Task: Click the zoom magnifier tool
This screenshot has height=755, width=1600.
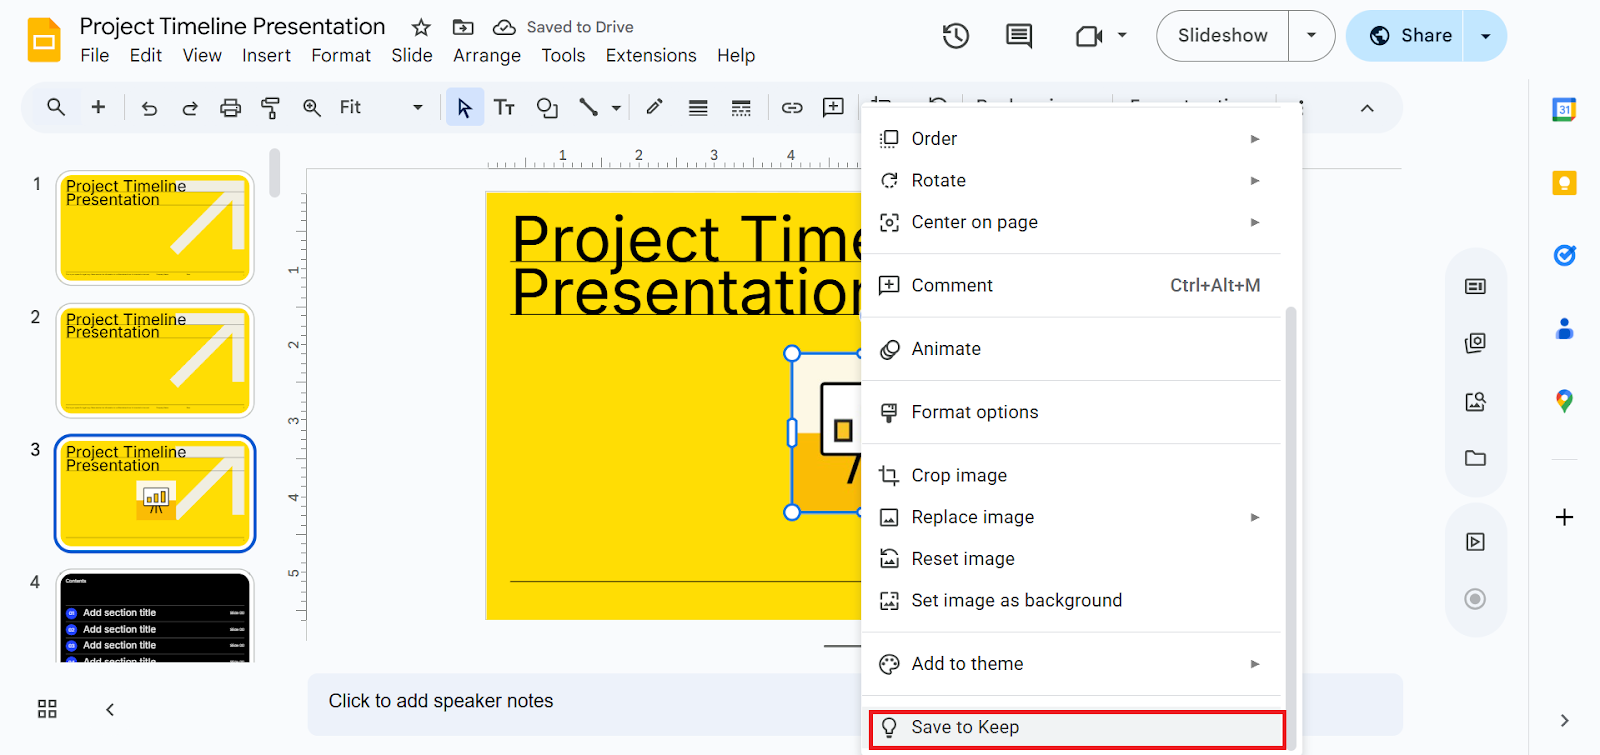Action: click(312, 108)
